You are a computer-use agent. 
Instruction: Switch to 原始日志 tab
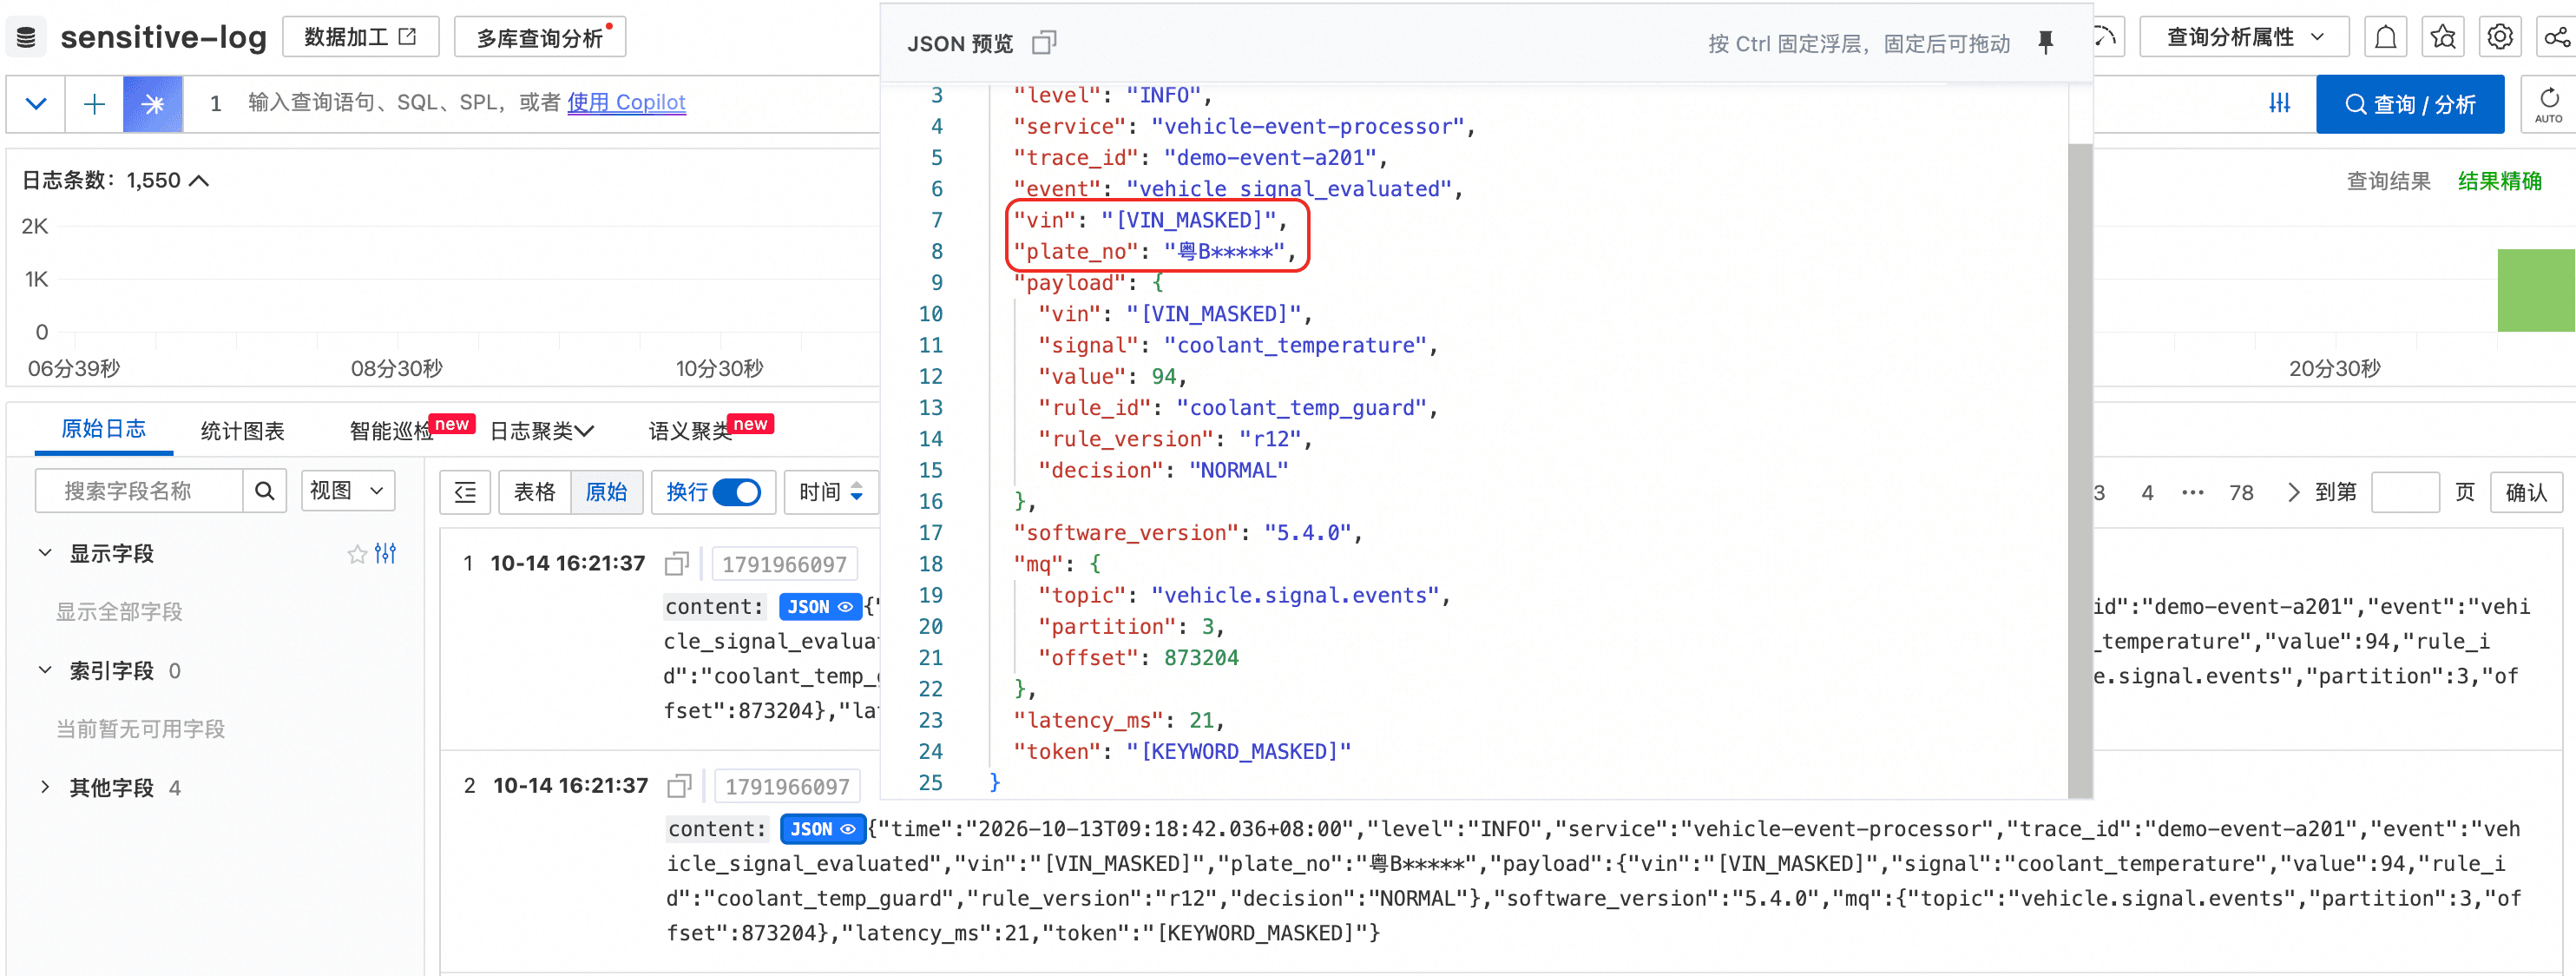click(104, 429)
